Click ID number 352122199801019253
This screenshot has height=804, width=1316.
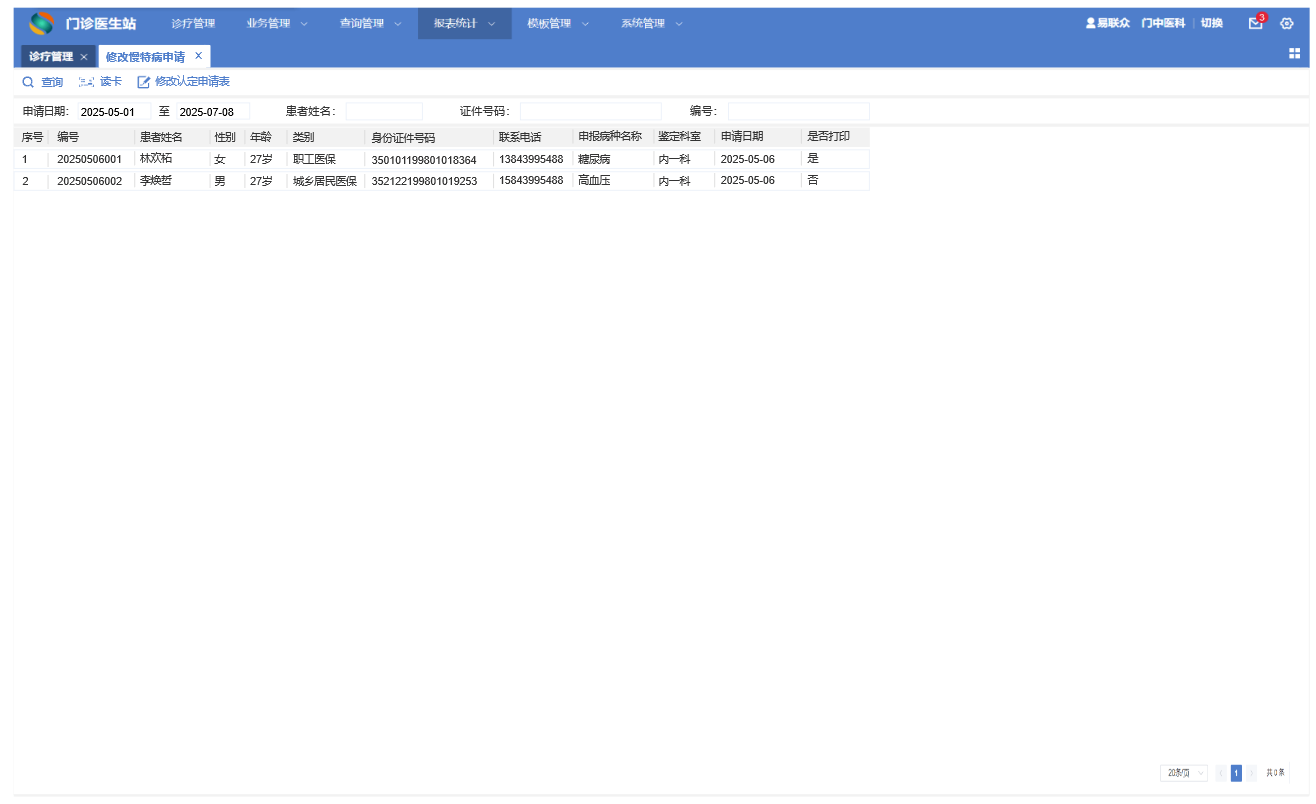click(x=424, y=182)
